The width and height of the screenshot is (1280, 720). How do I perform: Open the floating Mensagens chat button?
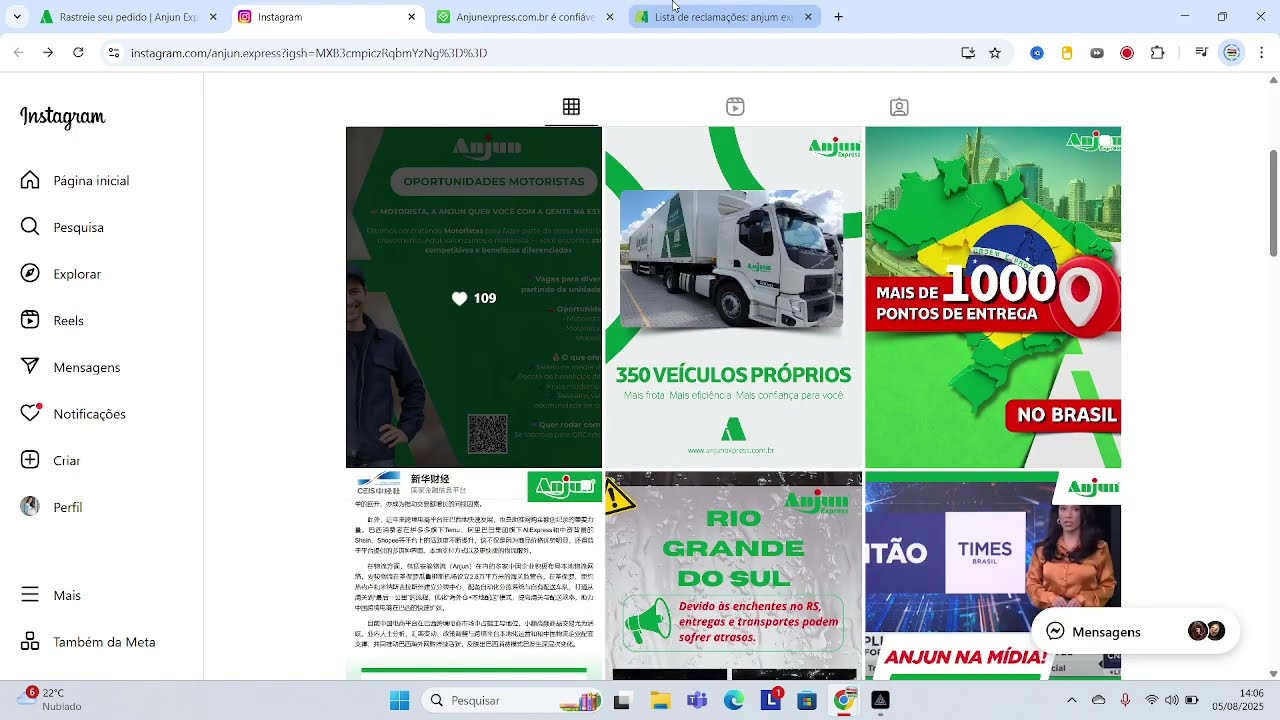pos(1135,631)
